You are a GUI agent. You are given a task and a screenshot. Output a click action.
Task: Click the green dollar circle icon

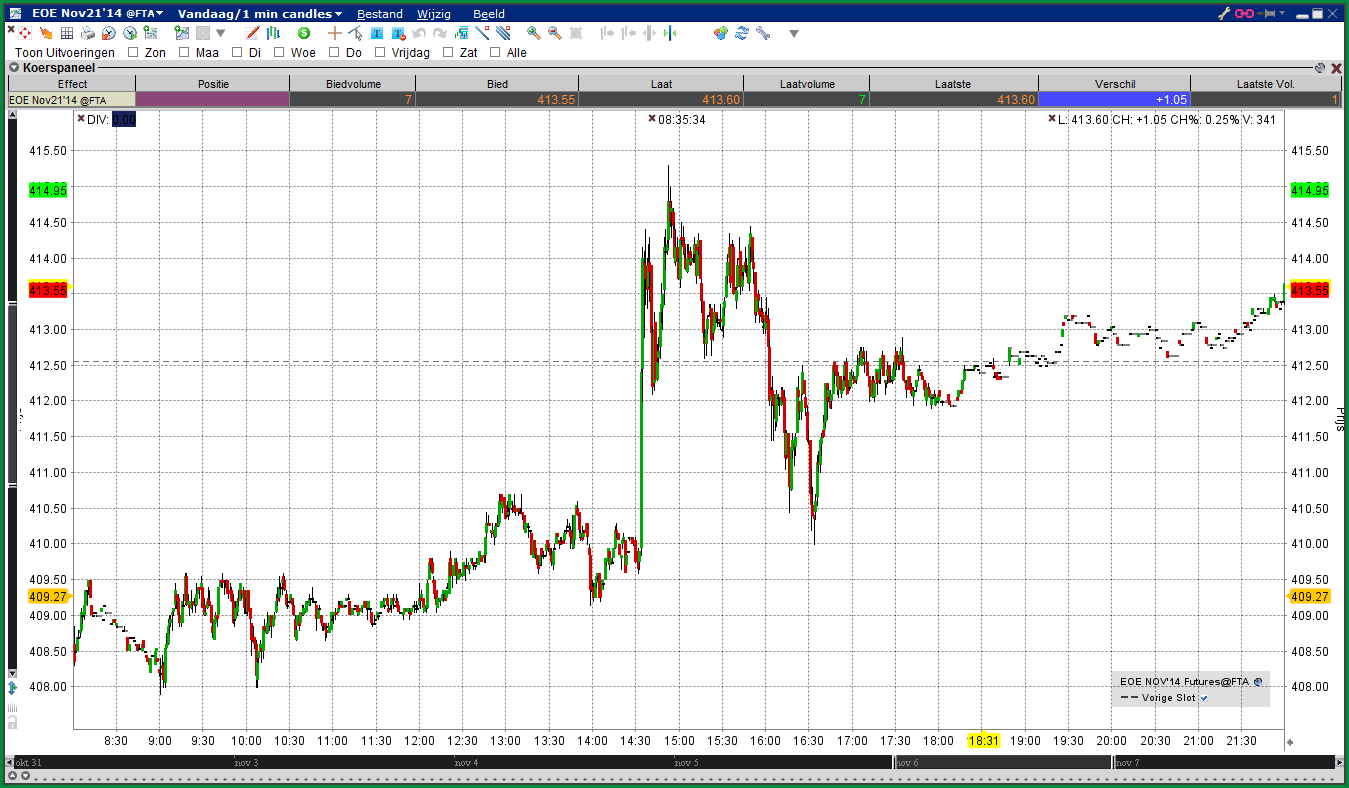coord(304,33)
